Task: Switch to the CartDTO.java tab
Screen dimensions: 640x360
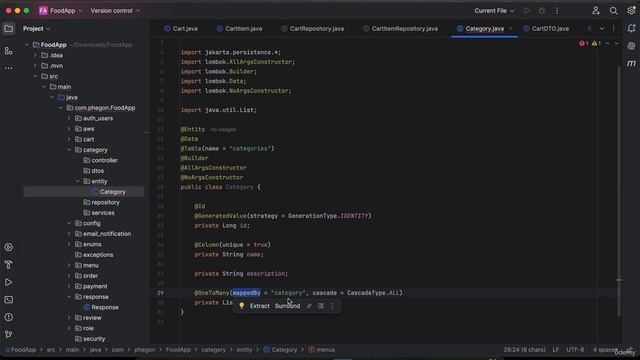Action: click(x=546, y=29)
